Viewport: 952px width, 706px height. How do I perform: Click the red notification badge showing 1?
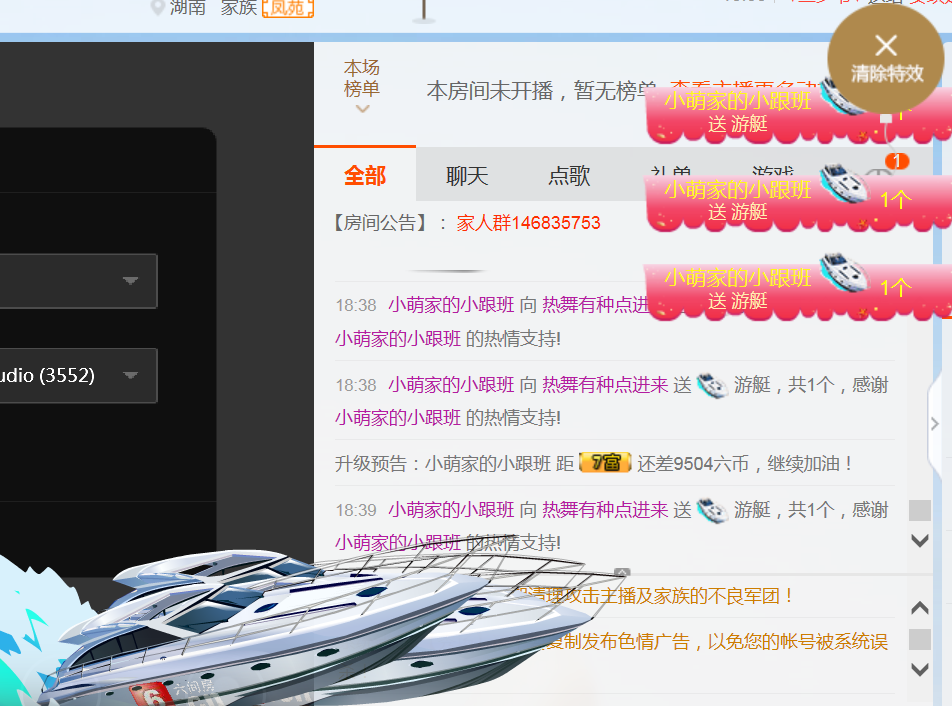coord(897,161)
